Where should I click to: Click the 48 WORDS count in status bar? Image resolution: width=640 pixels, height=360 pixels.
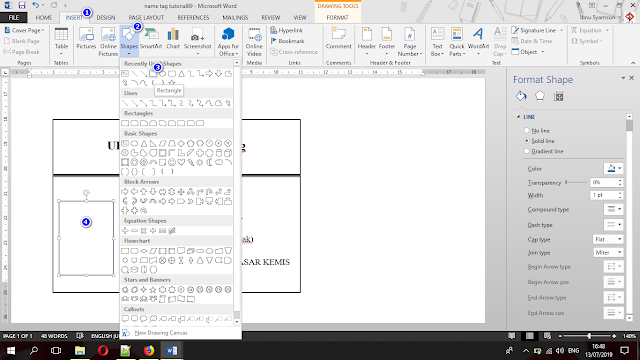54,336
